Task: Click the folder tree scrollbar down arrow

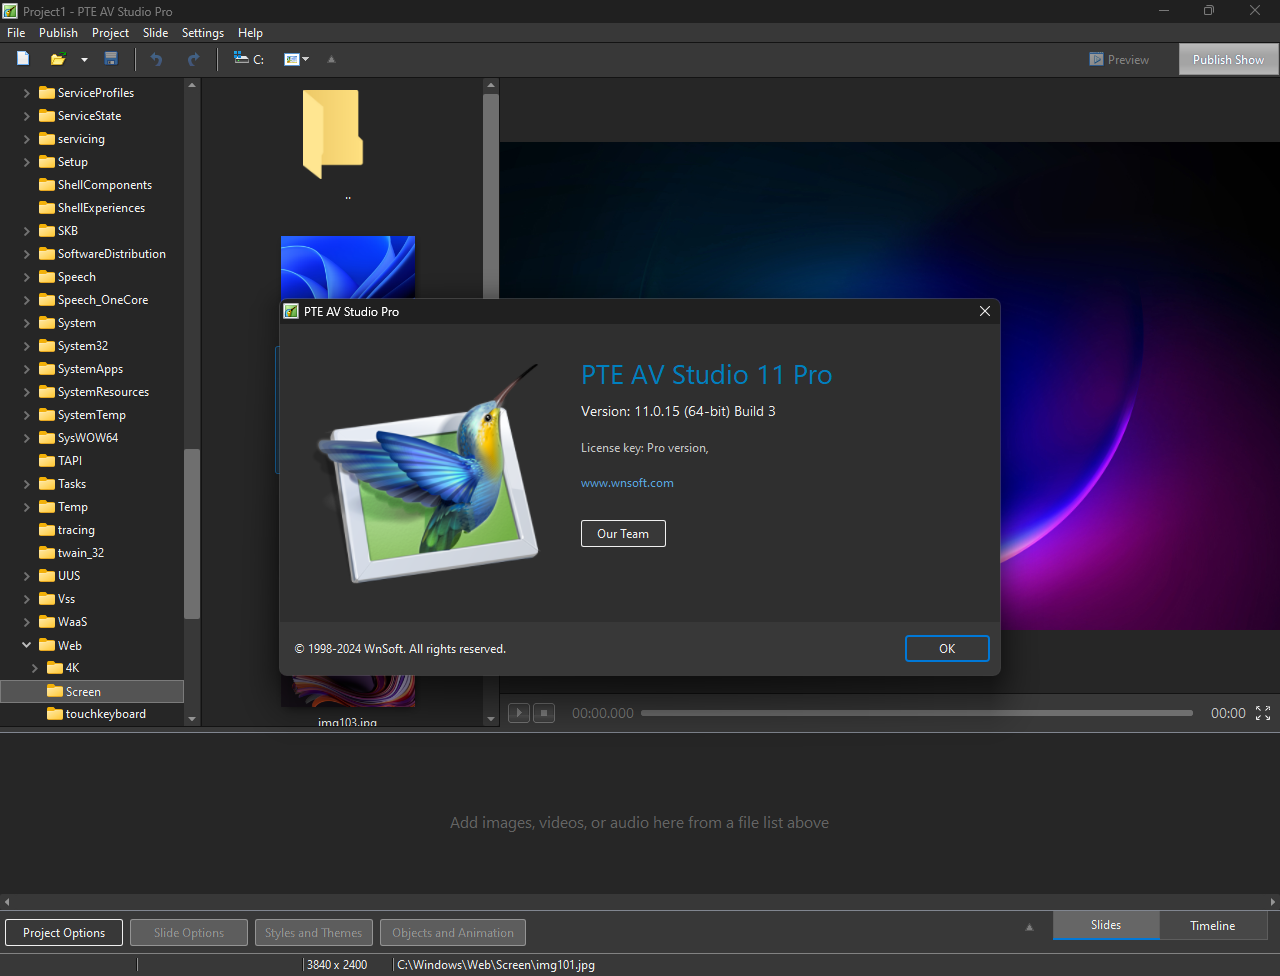Action: click(x=192, y=718)
